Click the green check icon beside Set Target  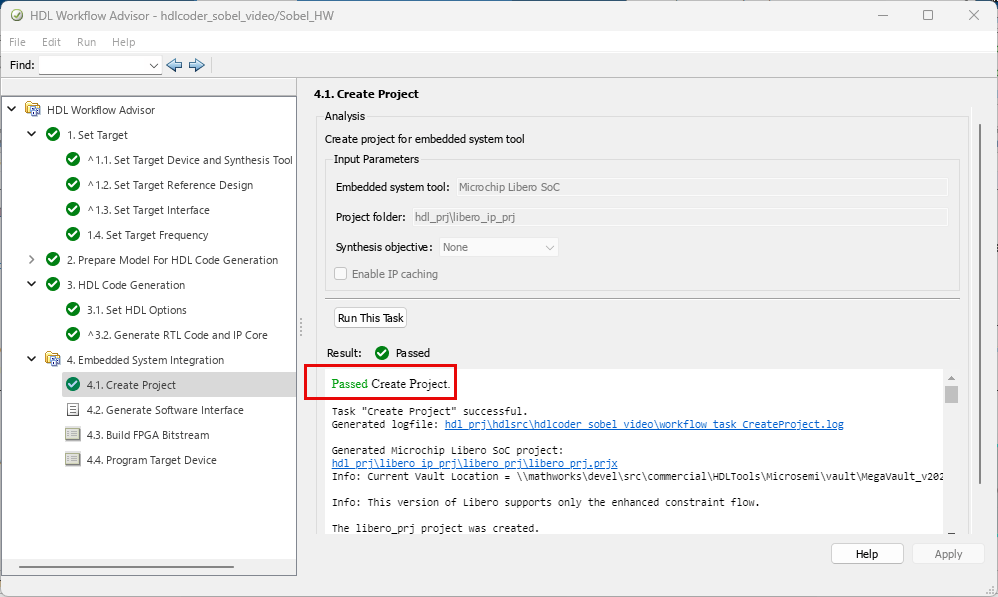(53, 135)
